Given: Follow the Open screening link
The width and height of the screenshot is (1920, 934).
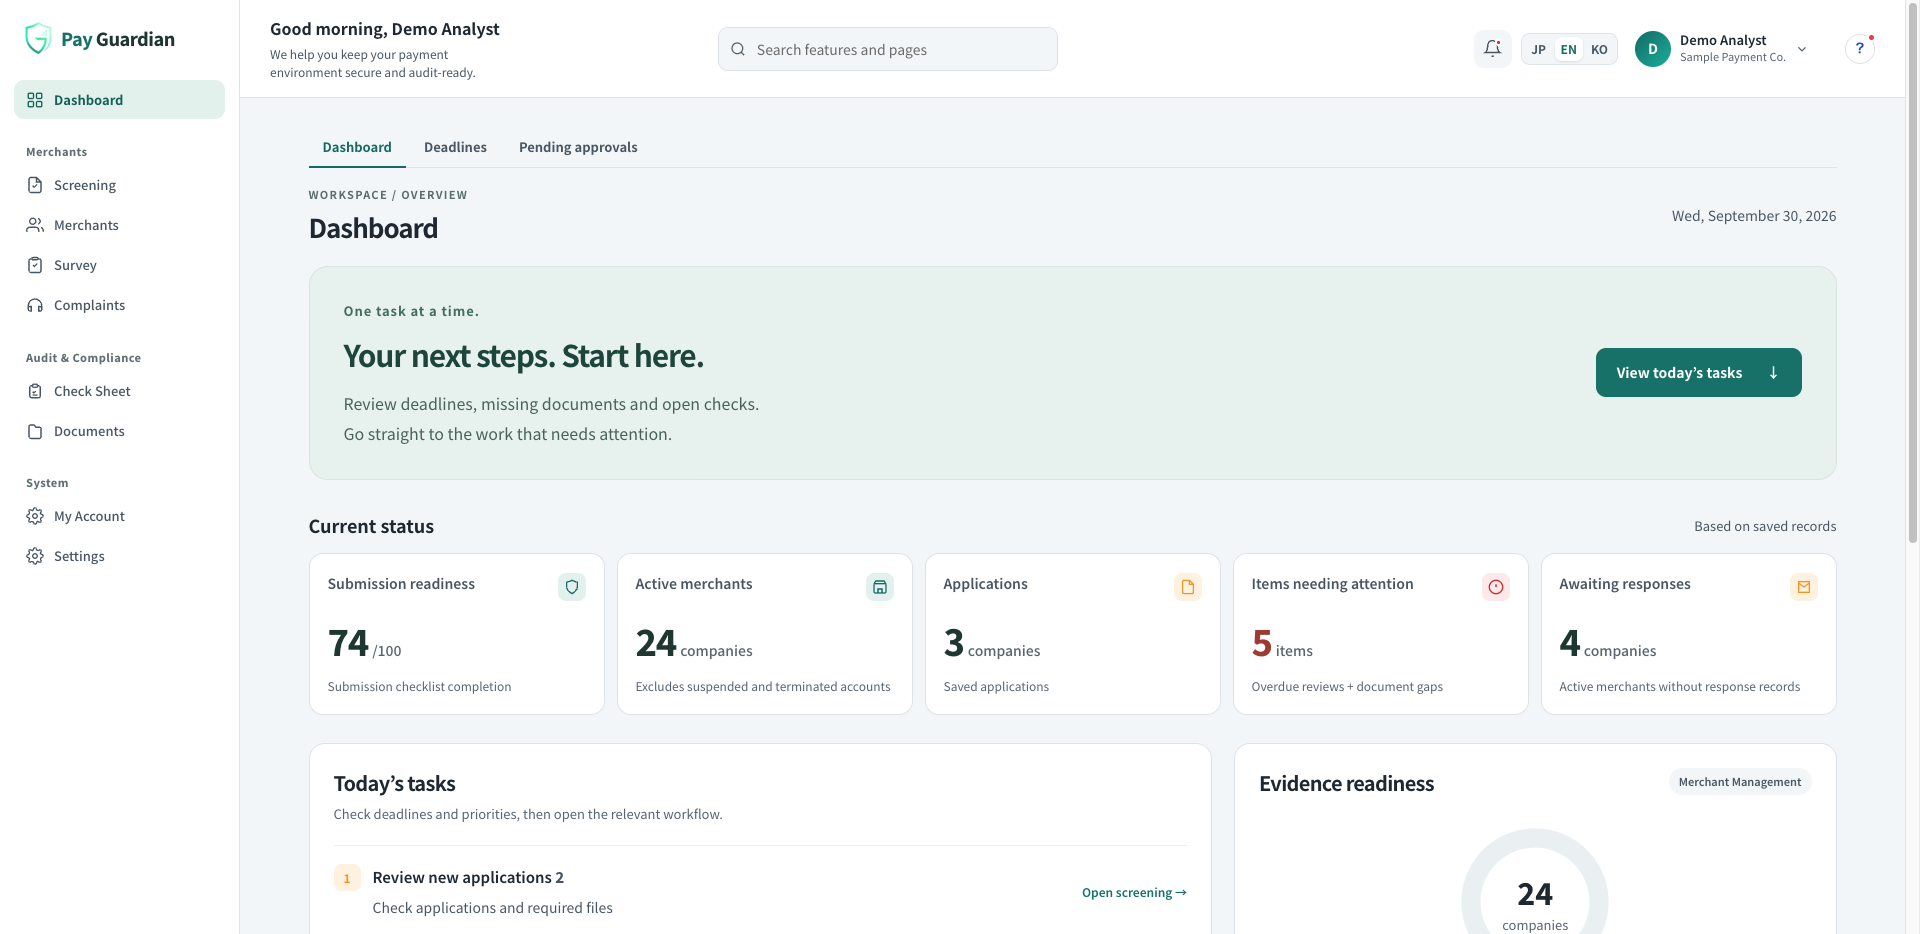Looking at the screenshot, I should [x=1134, y=893].
